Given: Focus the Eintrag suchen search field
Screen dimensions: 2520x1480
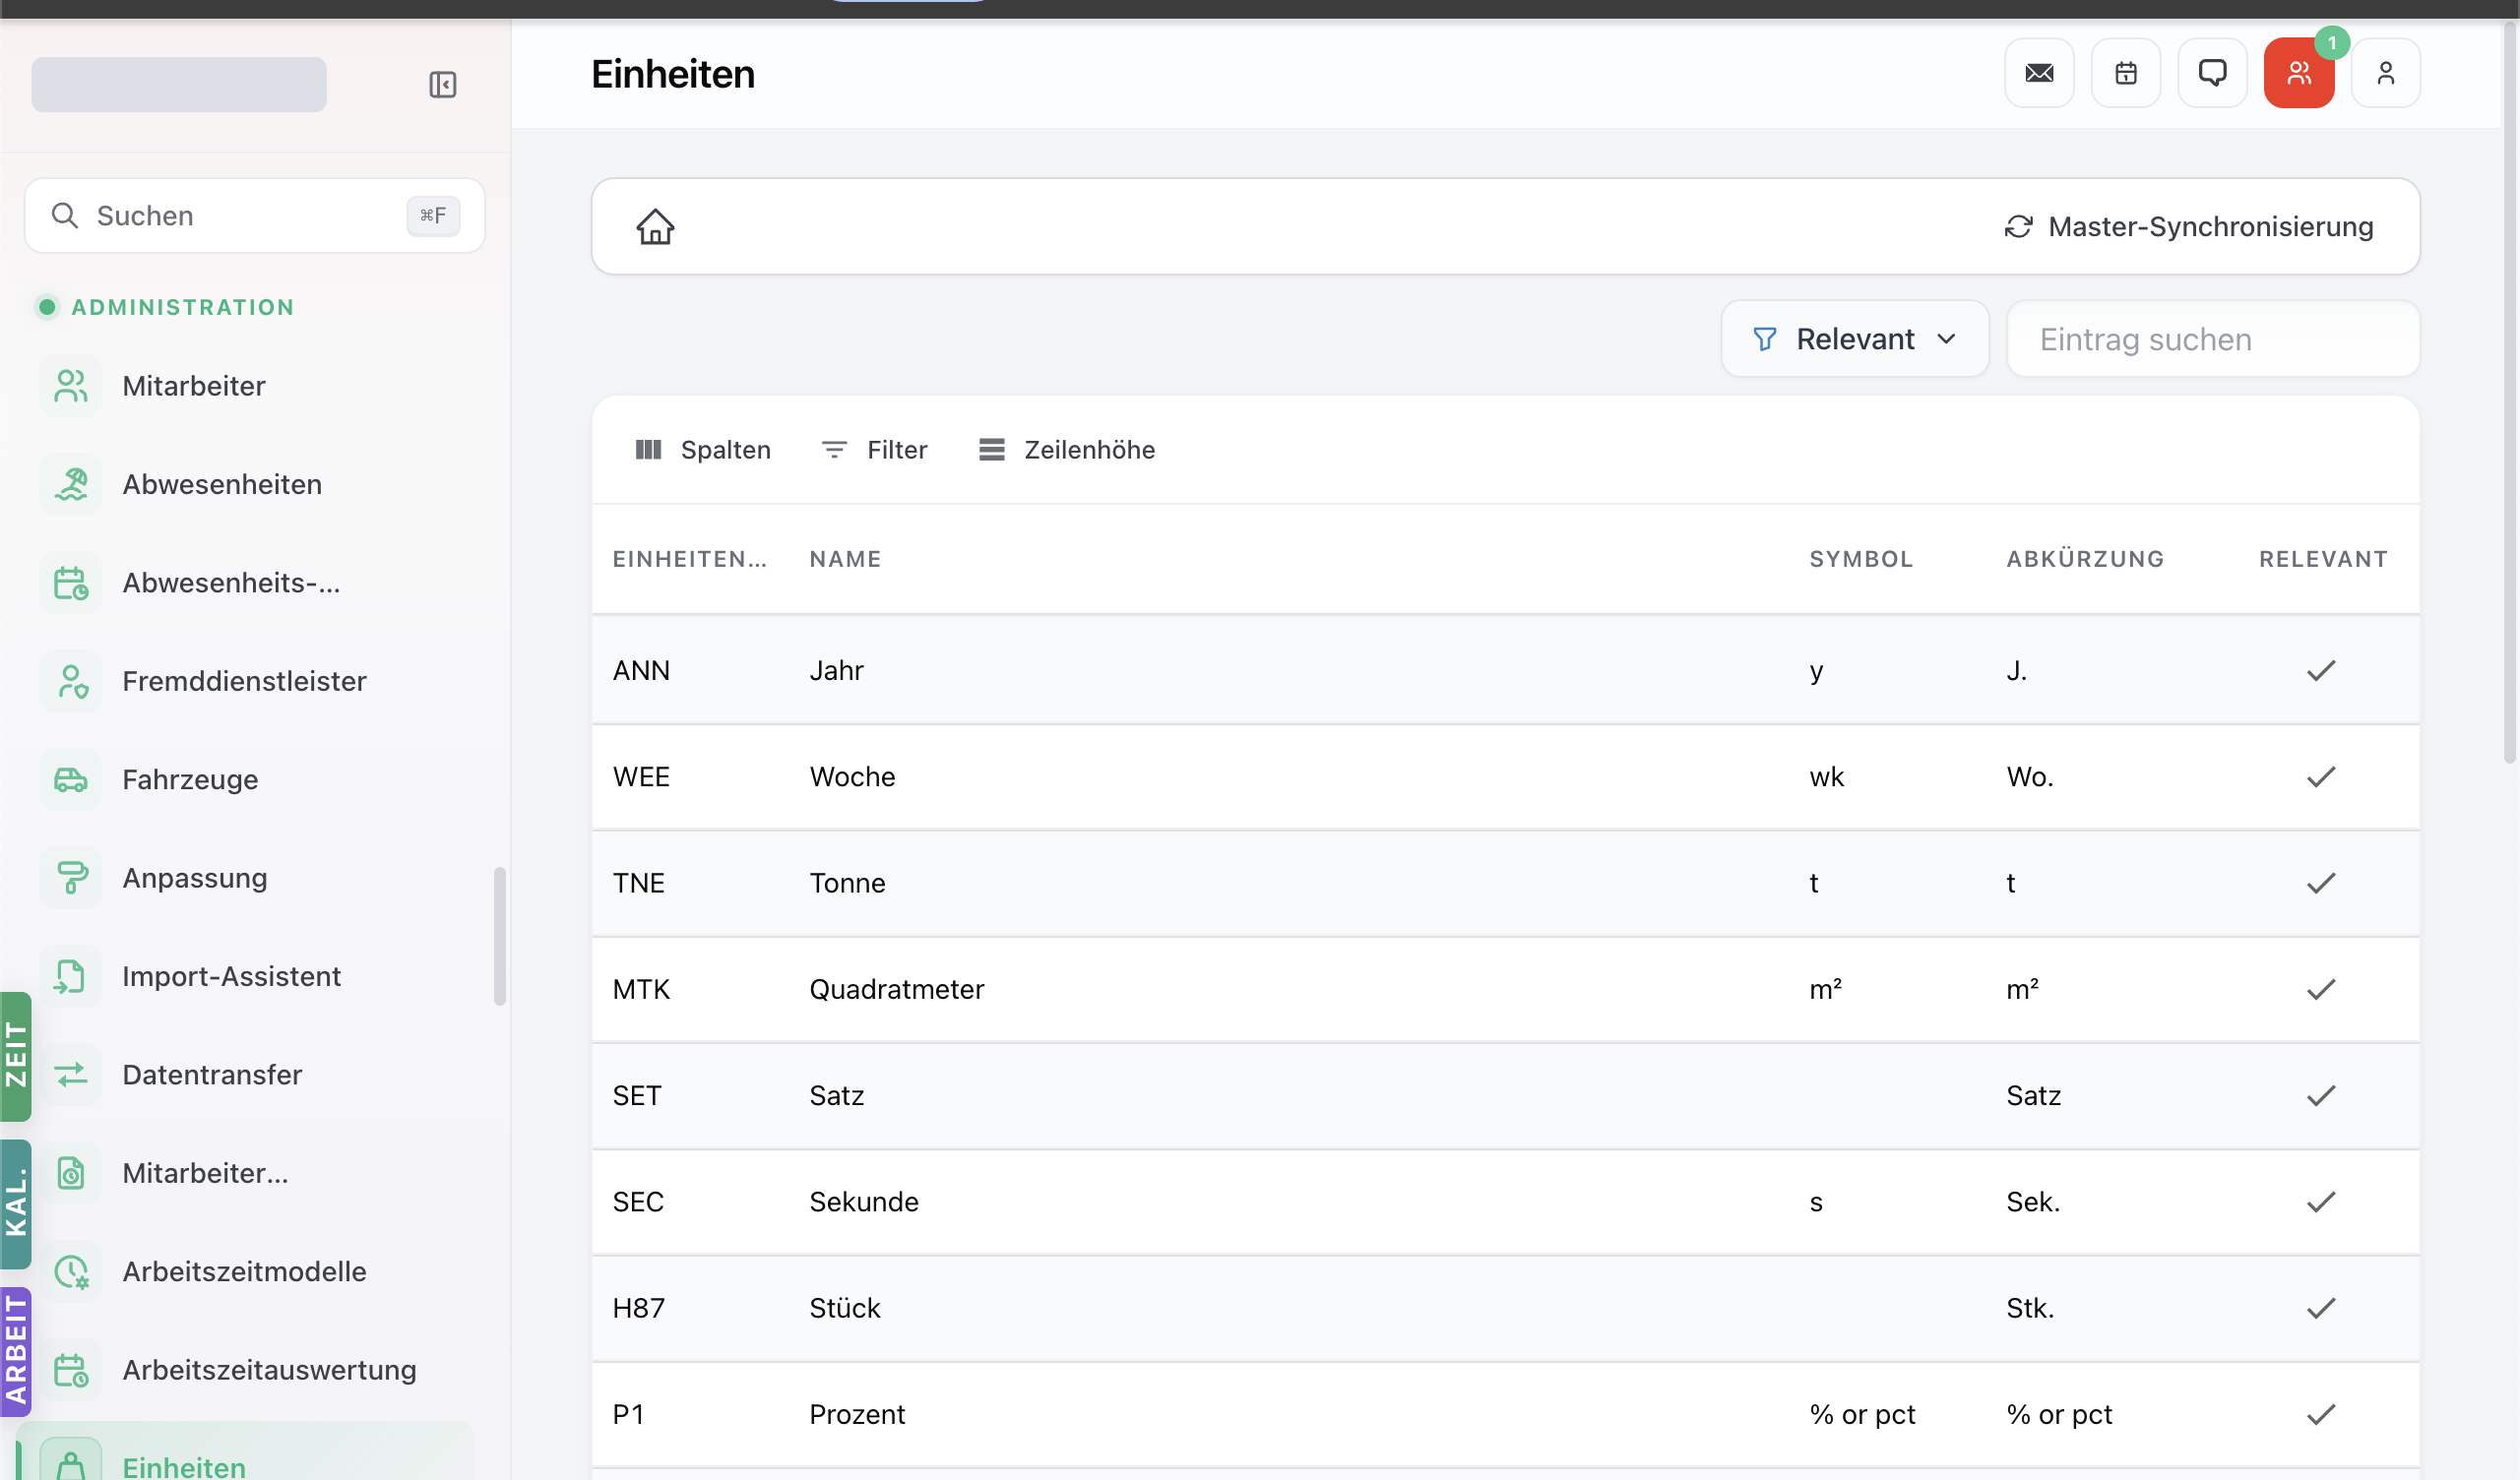Looking at the screenshot, I should click(x=2213, y=339).
